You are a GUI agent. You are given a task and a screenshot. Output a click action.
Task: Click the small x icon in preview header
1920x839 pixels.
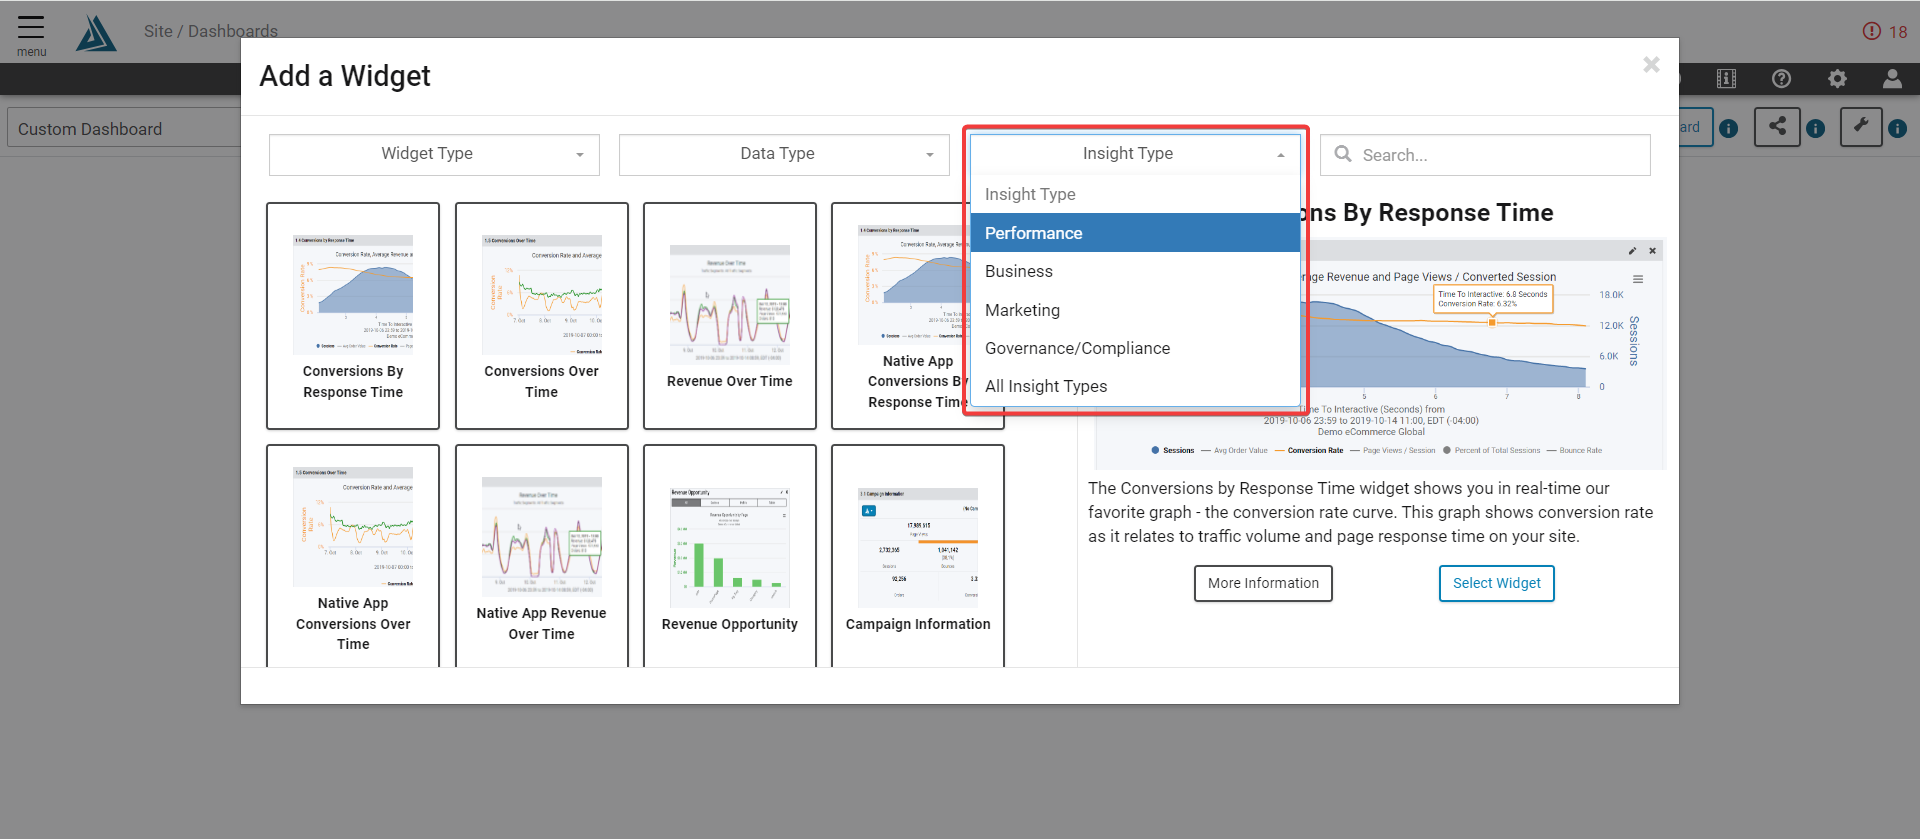coord(1652,251)
